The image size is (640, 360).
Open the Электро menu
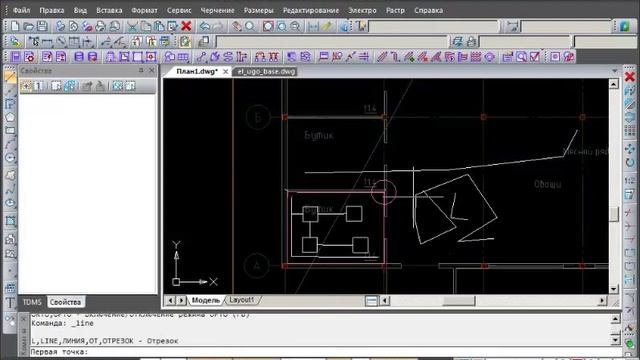362,10
